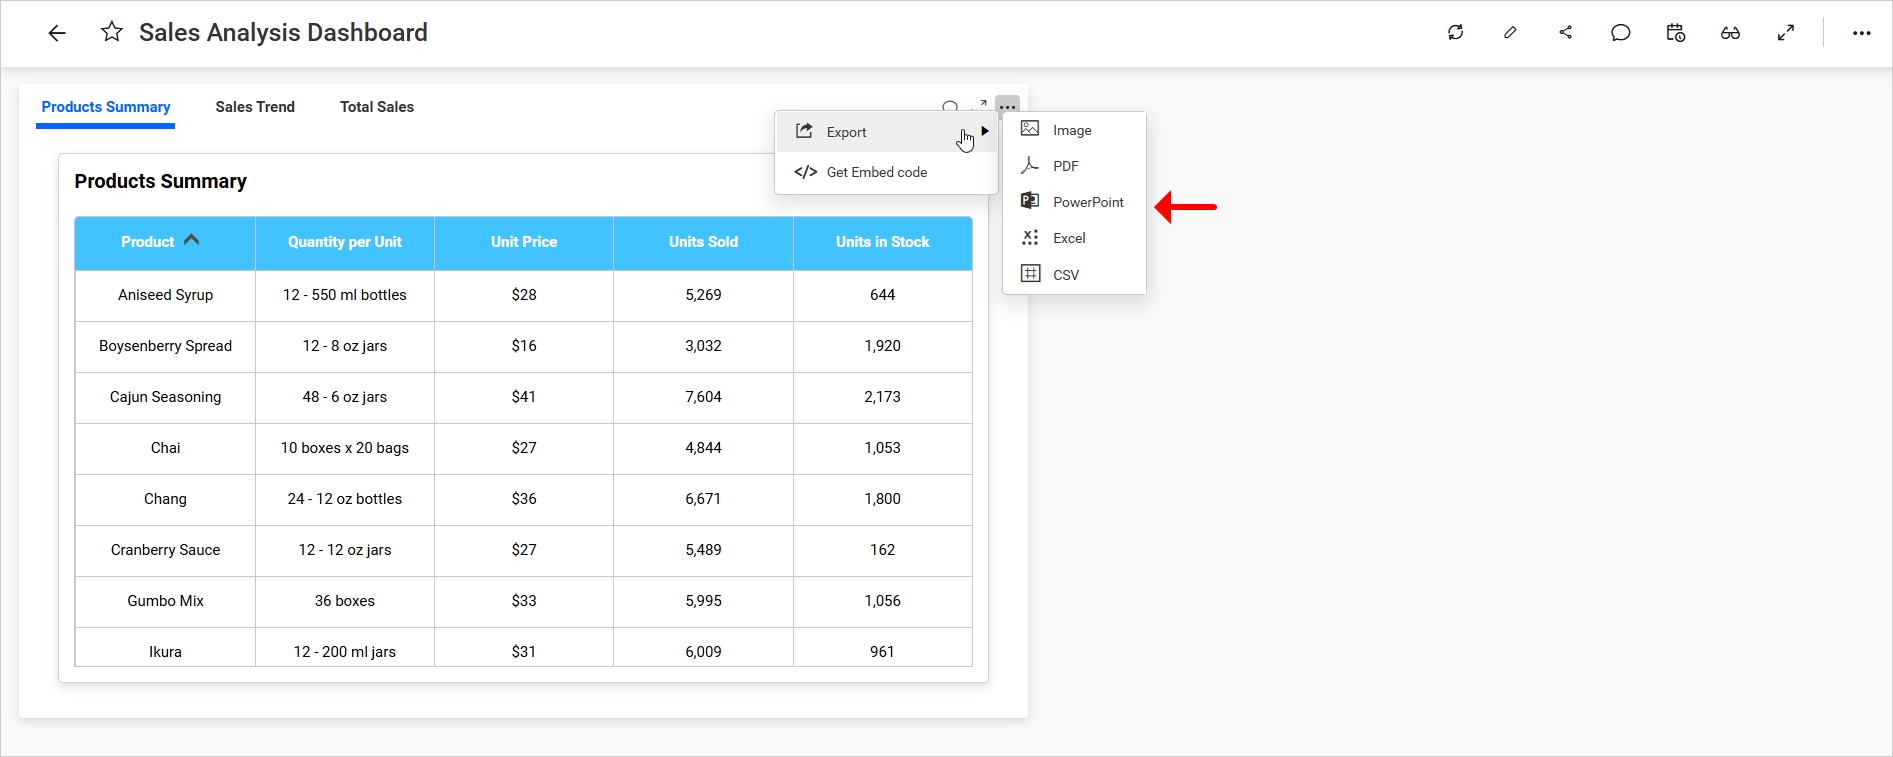Toggle sort arrow on Product column

191,240
